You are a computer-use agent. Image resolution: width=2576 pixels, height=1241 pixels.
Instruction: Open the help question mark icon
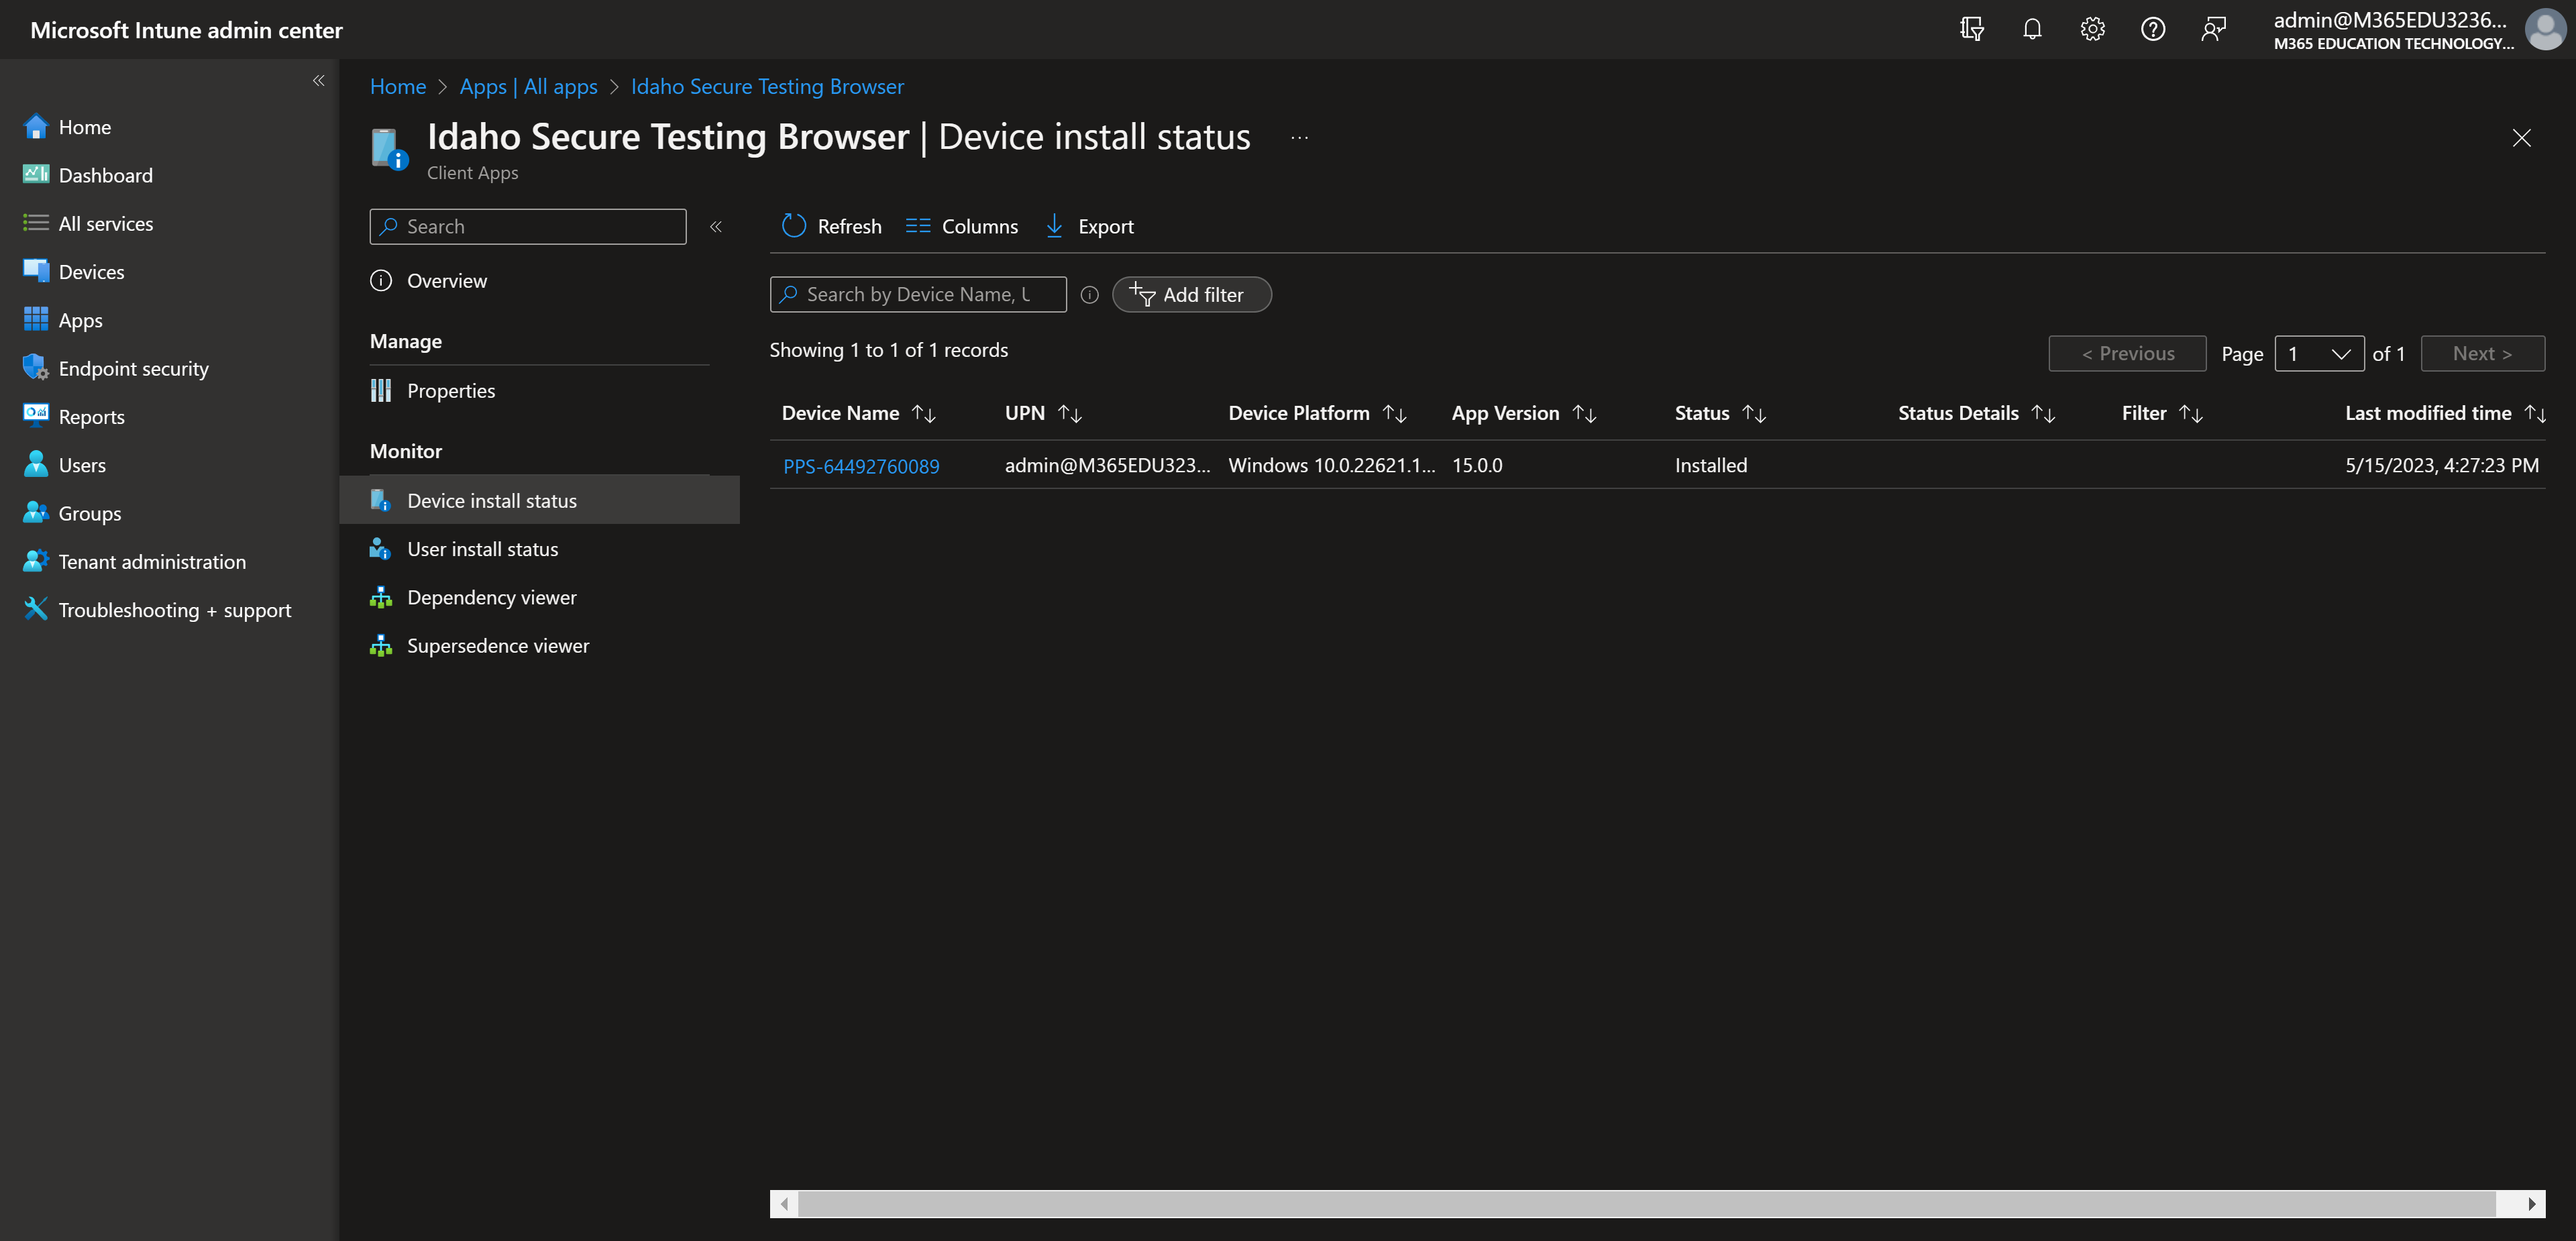2153,29
